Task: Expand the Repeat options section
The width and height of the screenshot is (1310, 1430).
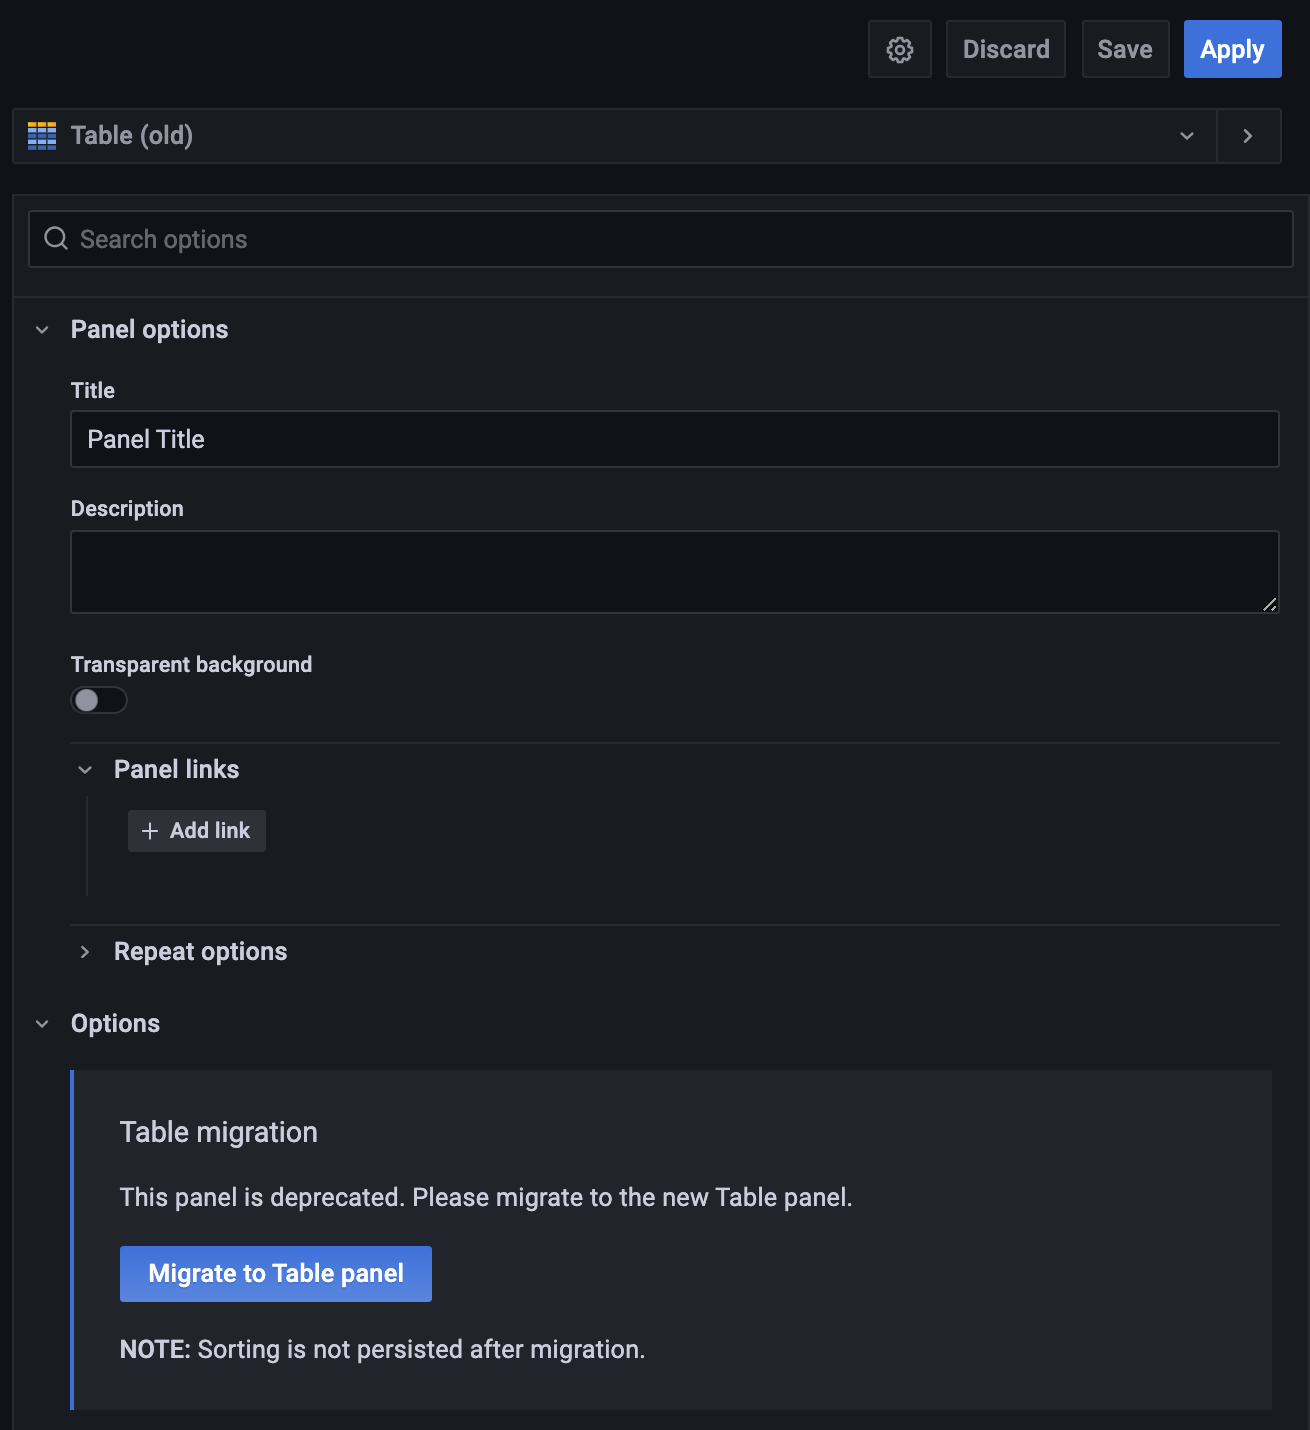Action: coord(86,952)
